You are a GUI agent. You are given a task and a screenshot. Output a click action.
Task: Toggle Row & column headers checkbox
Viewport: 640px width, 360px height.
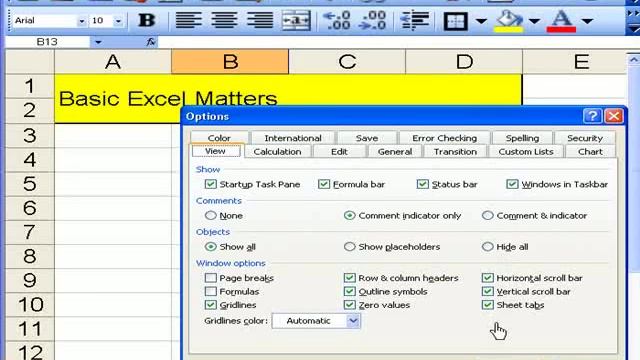pos(349,278)
